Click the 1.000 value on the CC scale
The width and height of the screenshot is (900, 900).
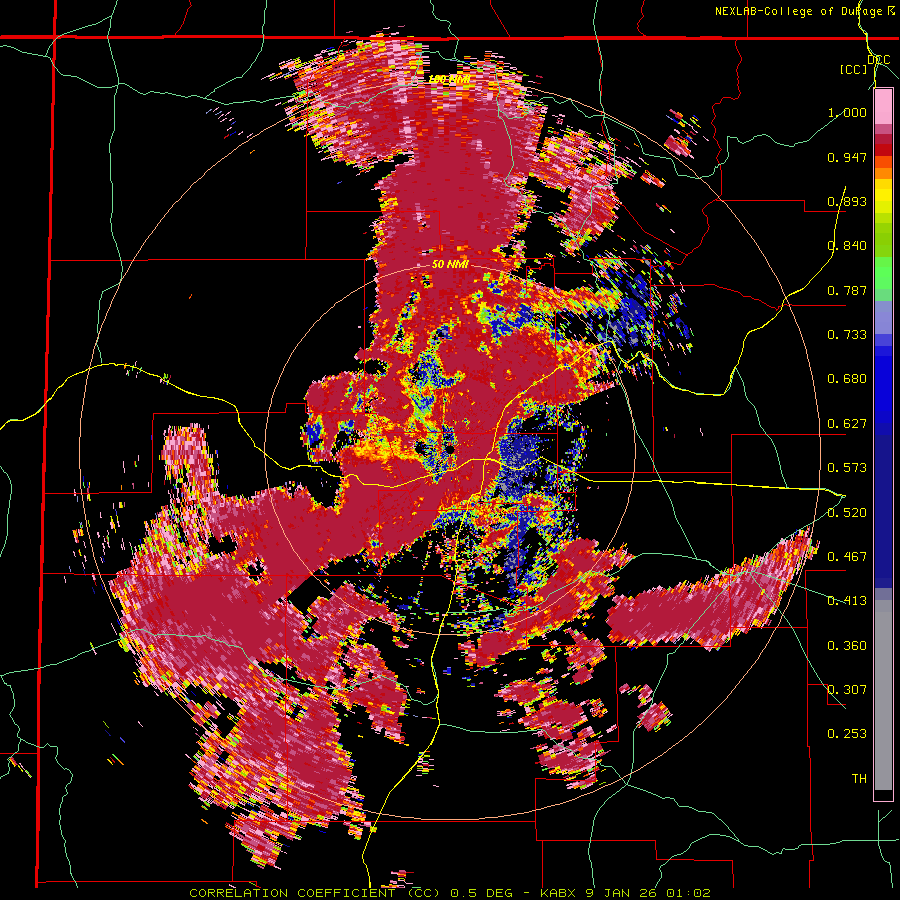(847, 112)
